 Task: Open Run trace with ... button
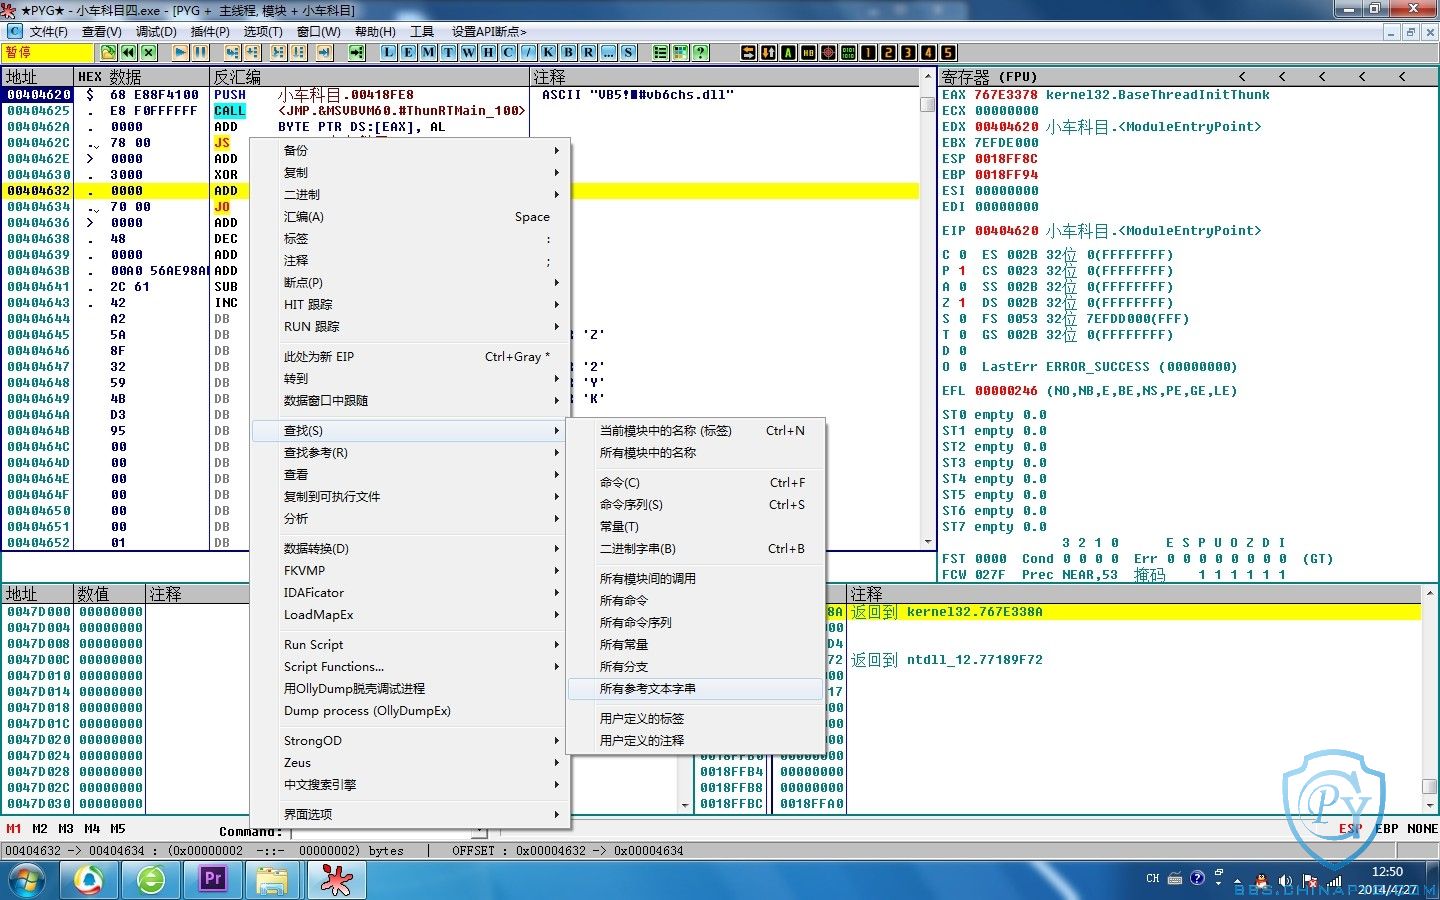point(608,52)
